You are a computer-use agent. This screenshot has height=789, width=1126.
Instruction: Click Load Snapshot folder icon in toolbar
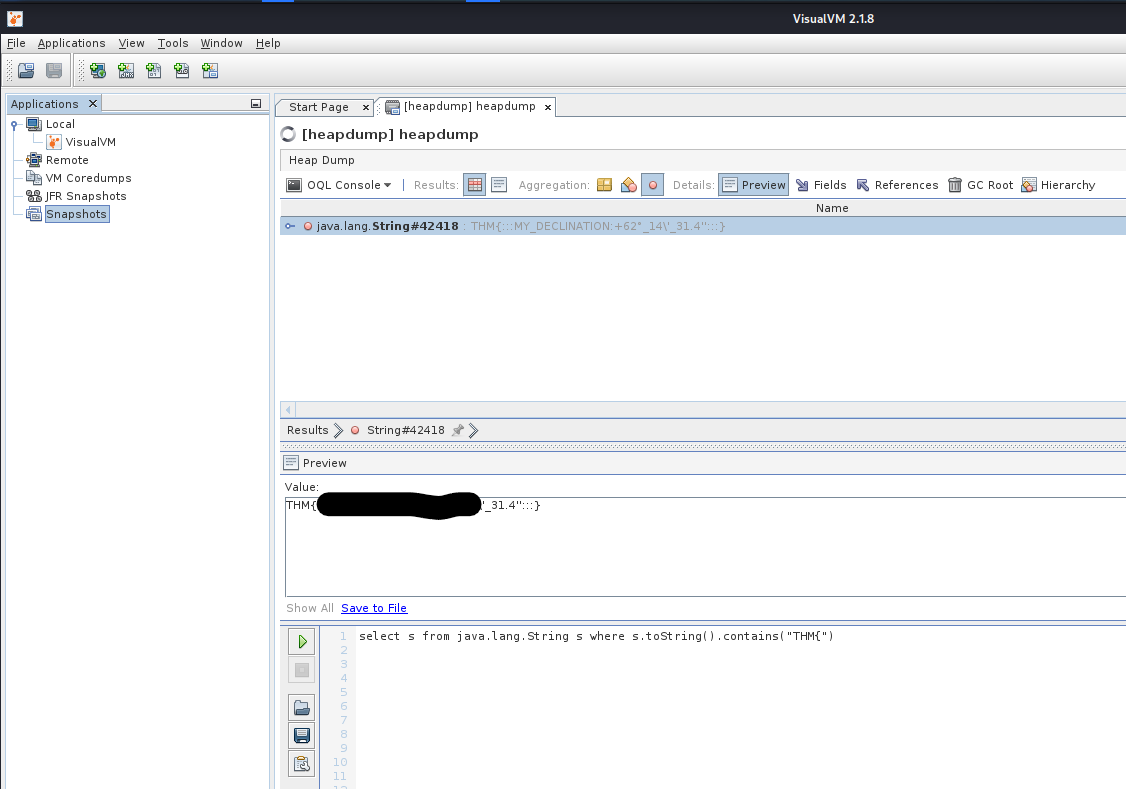(x=26, y=71)
